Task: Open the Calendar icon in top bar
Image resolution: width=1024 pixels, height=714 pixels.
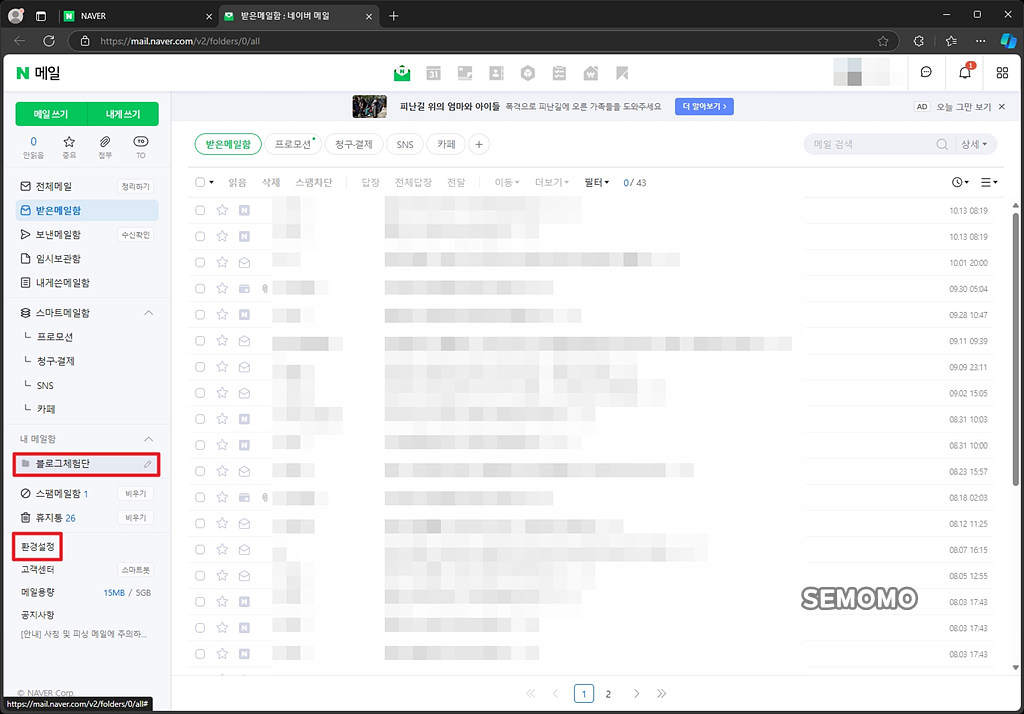Action: point(433,73)
